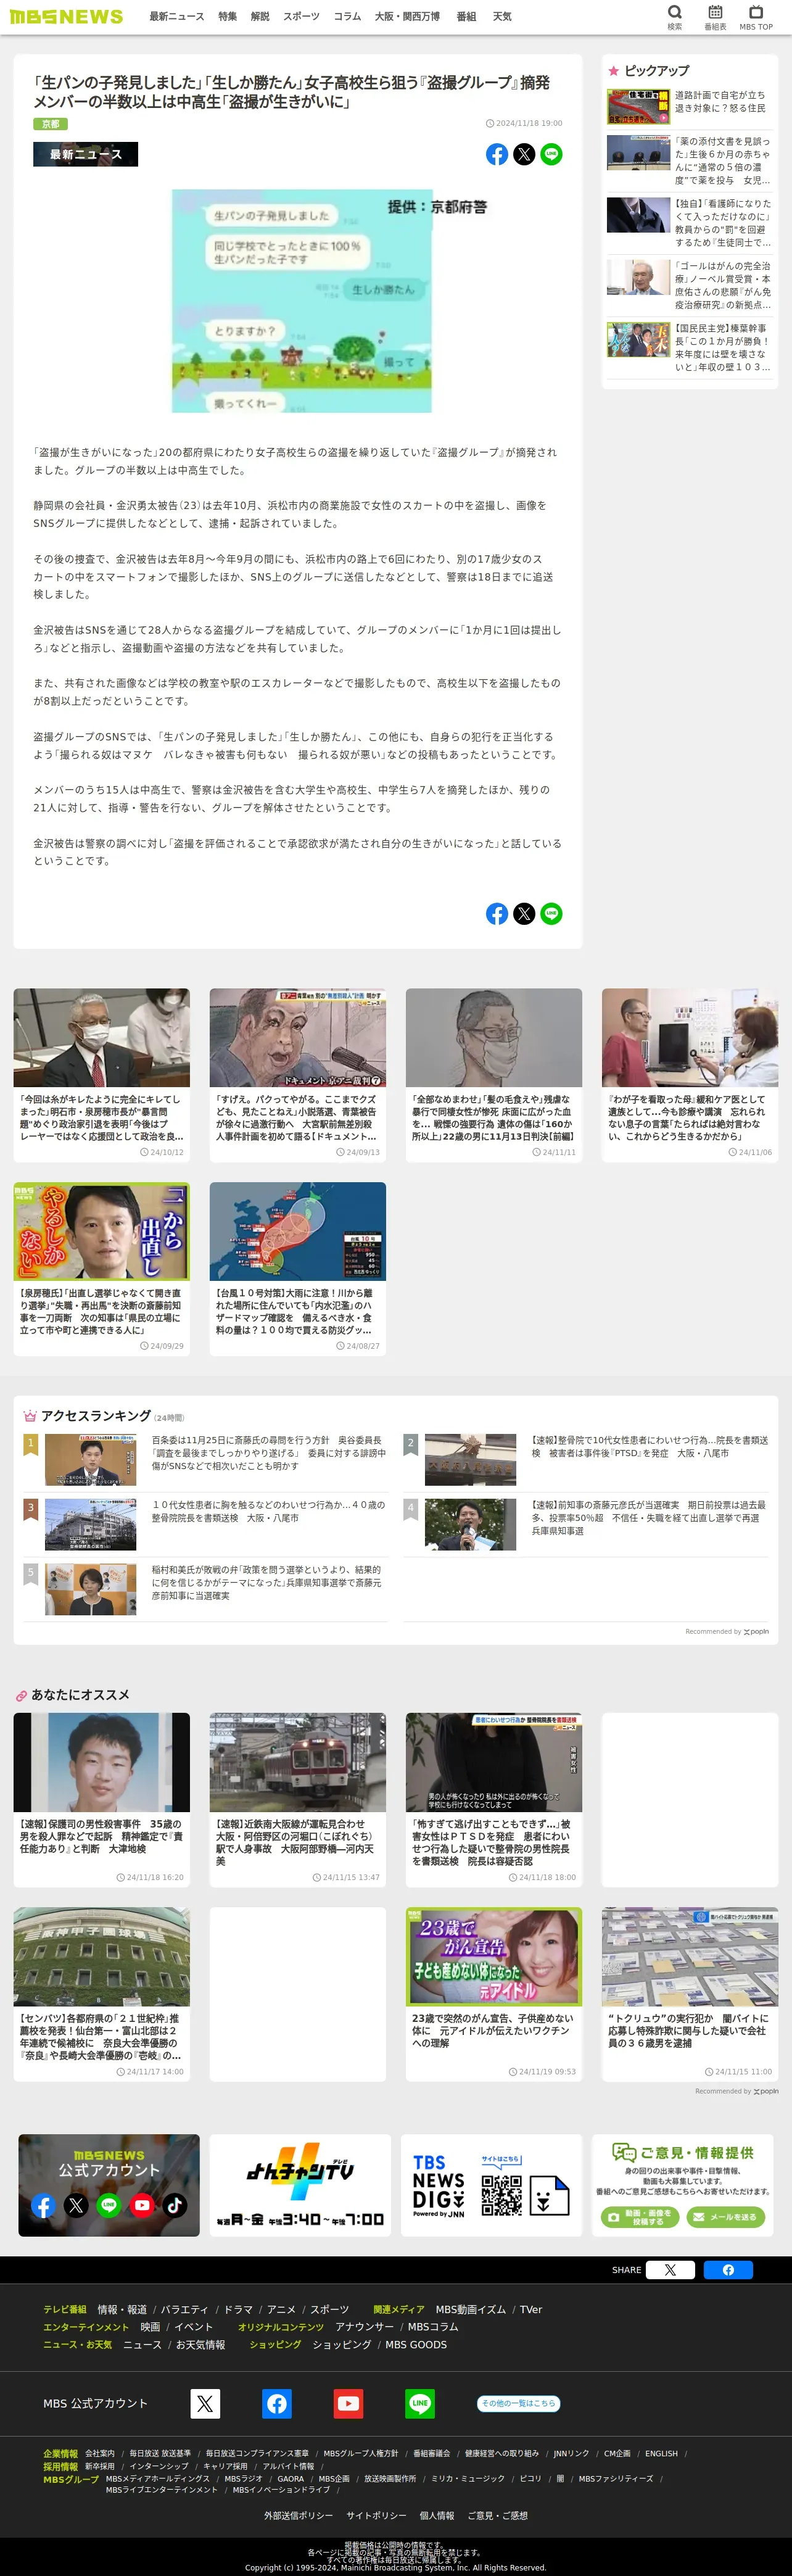Open 外部送信ポリシー footer link
Viewport: 792px width, 2576px height.
(298, 2515)
